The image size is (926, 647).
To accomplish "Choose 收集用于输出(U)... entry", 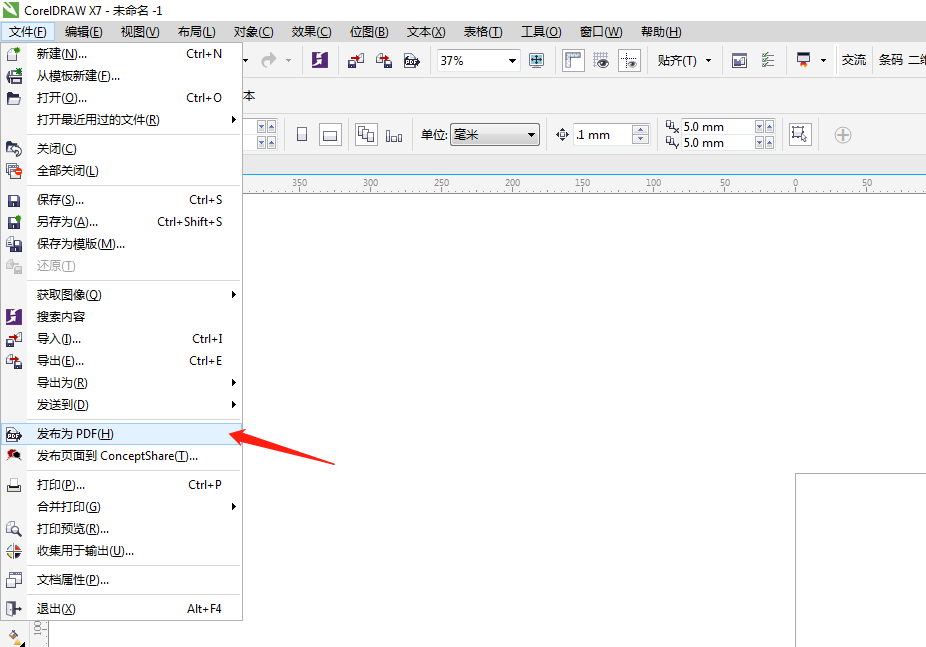I will 122,551.
